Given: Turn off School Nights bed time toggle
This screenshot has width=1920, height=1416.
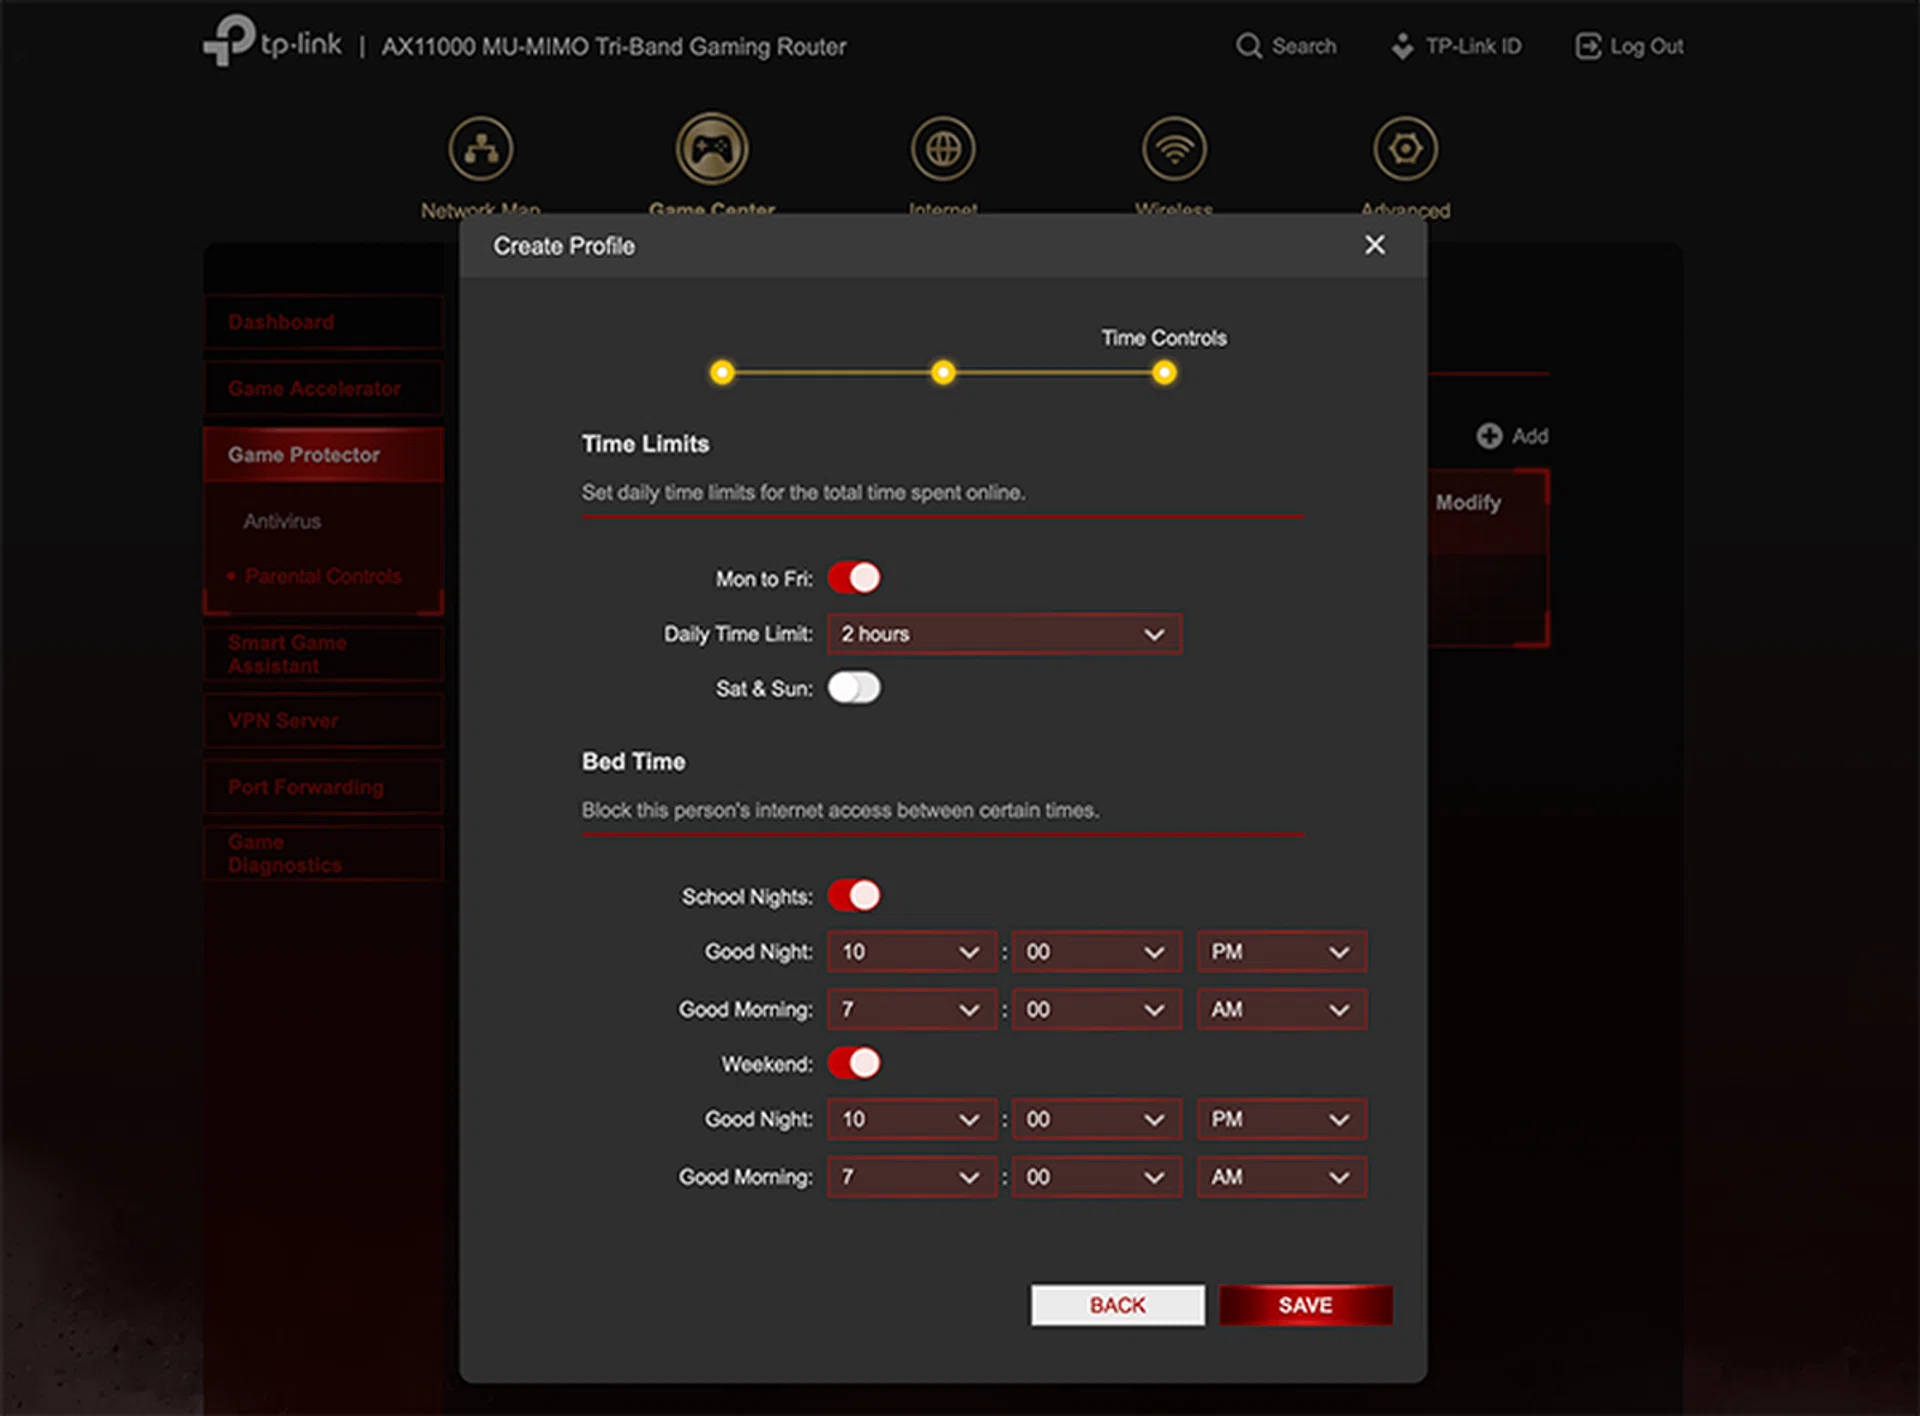Looking at the screenshot, I should (854, 896).
